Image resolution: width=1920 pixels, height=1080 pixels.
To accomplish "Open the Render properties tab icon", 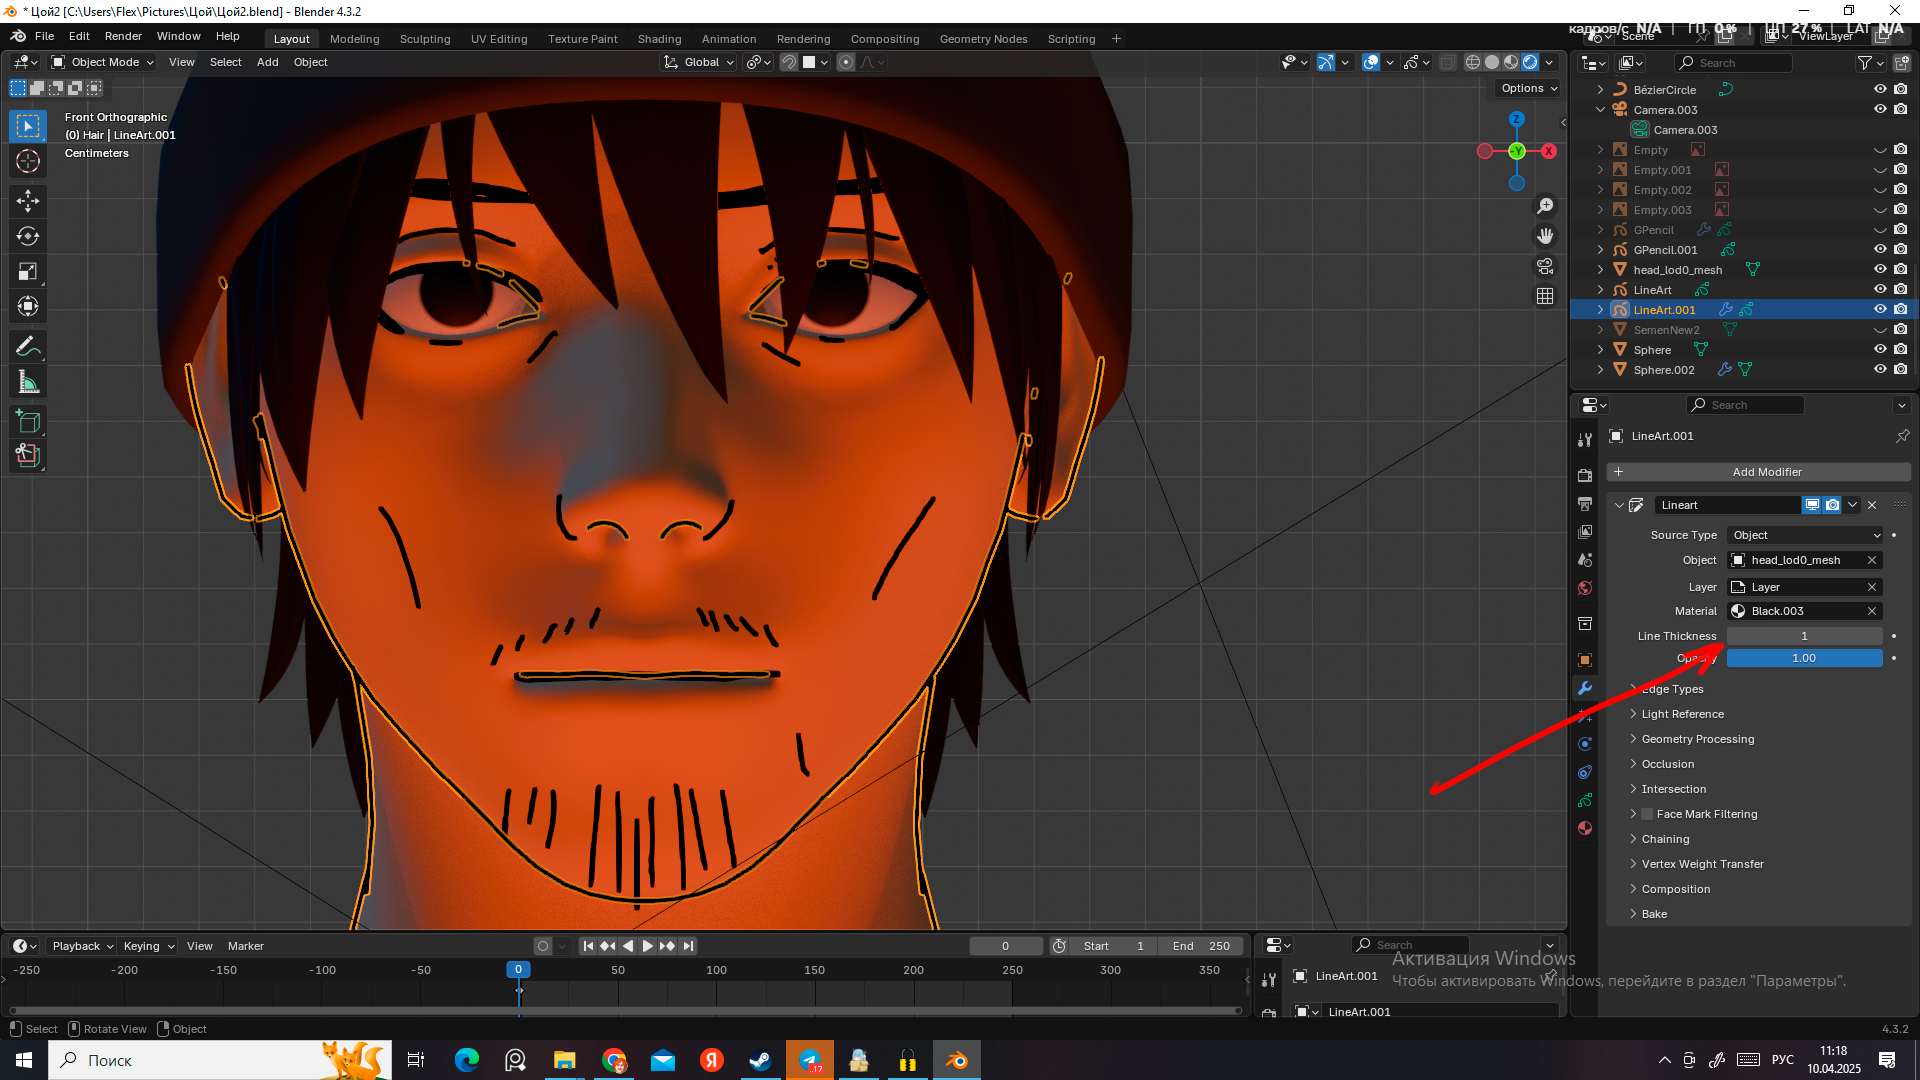I will (x=1585, y=476).
